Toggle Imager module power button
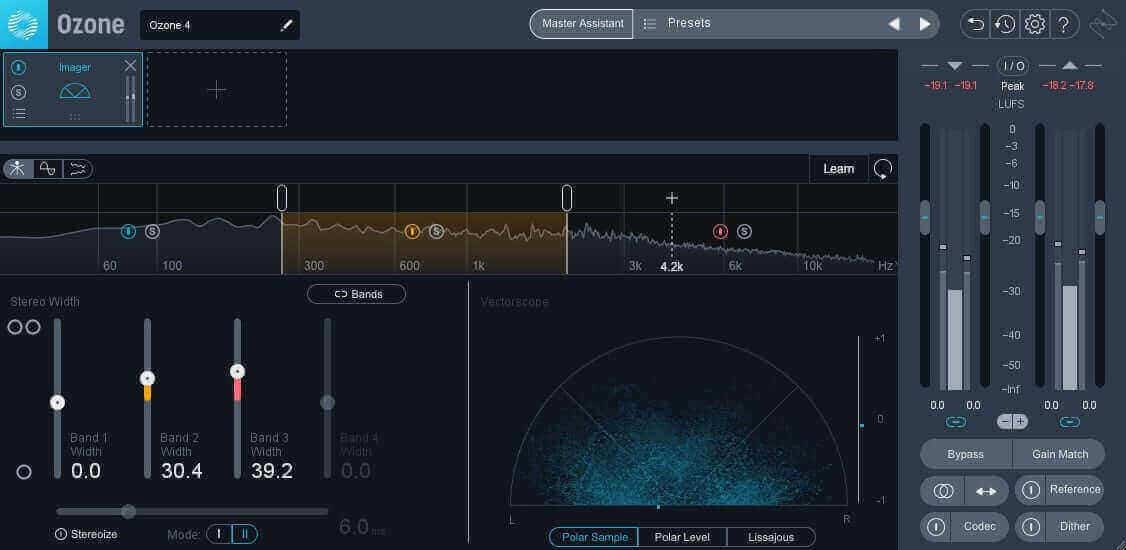Viewport: 1126px width, 550px height. pos(19,67)
